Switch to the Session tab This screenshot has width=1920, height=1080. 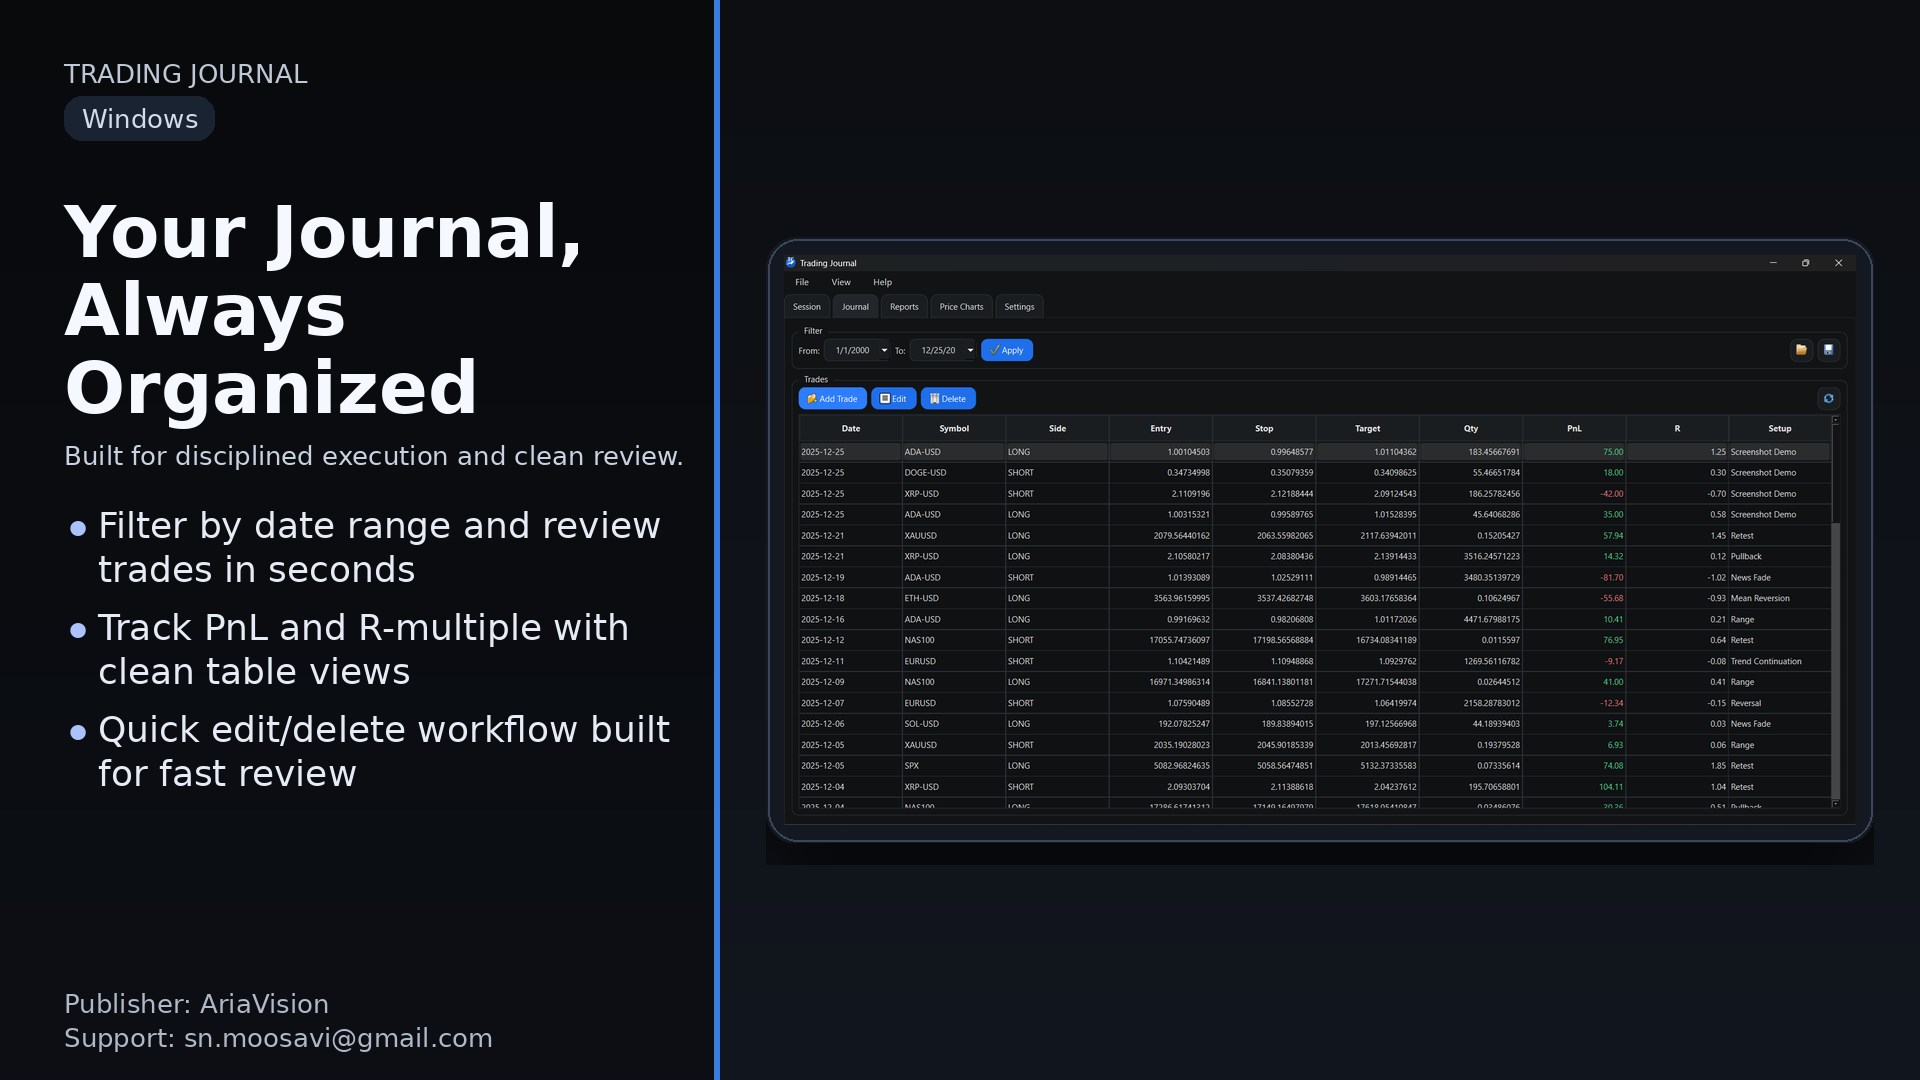coord(807,307)
